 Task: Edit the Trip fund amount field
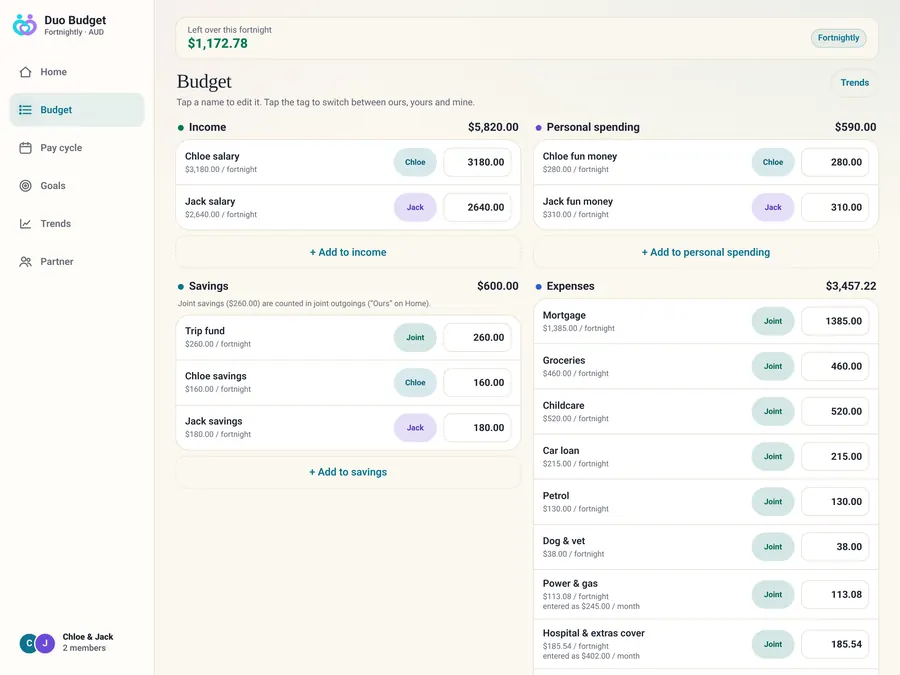click(477, 338)
